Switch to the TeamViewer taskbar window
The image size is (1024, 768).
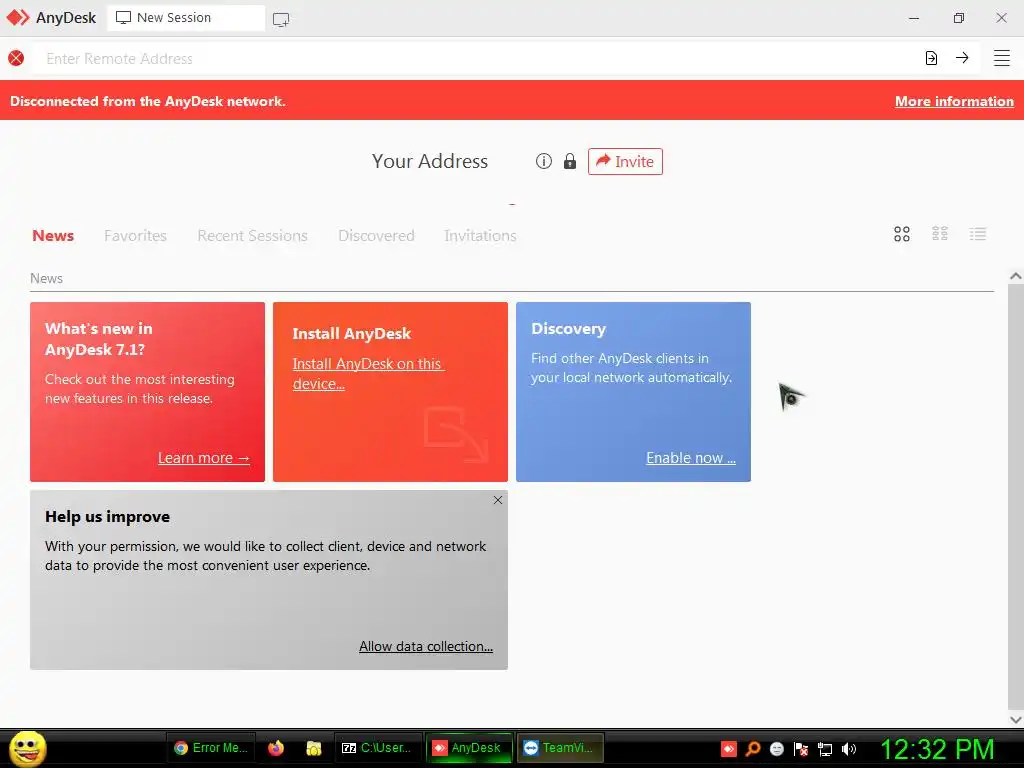tap(560, 748)
